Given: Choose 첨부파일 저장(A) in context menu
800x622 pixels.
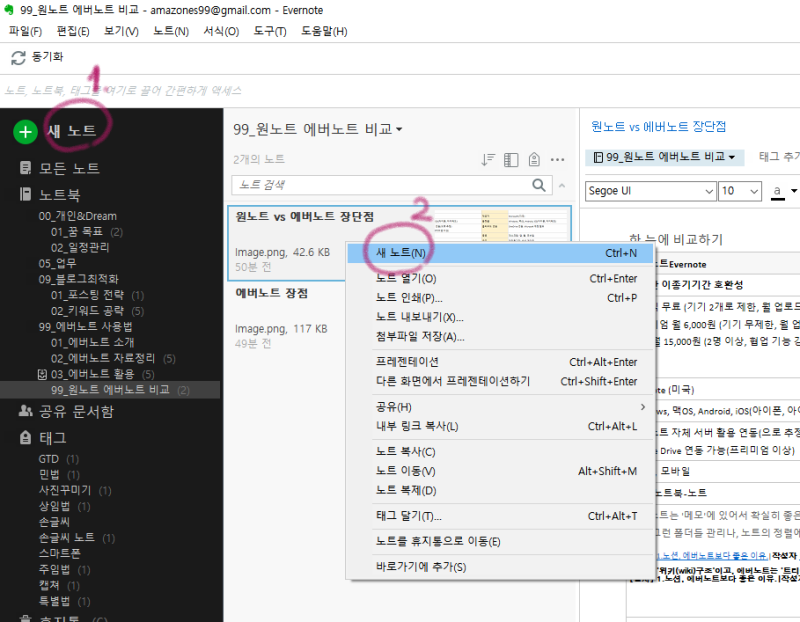Looking at the screenshot, I should pyautogui.click(x=500, y=337).
